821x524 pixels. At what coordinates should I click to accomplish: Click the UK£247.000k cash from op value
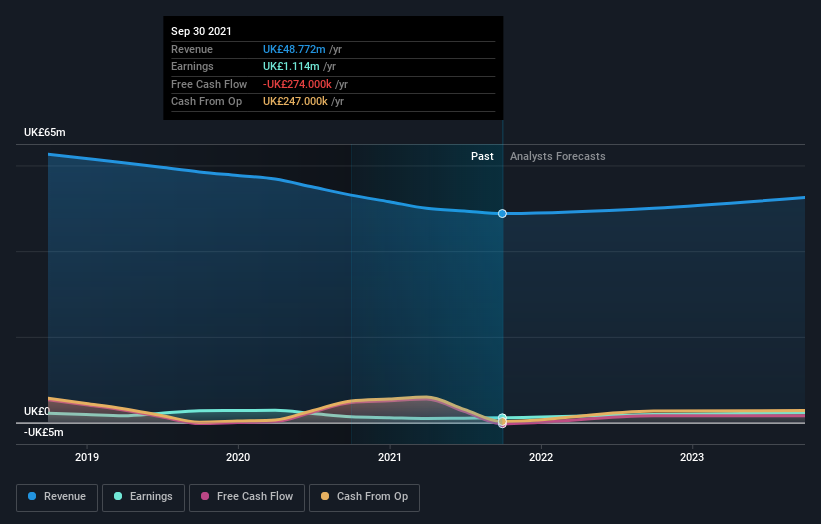point(295,102)
